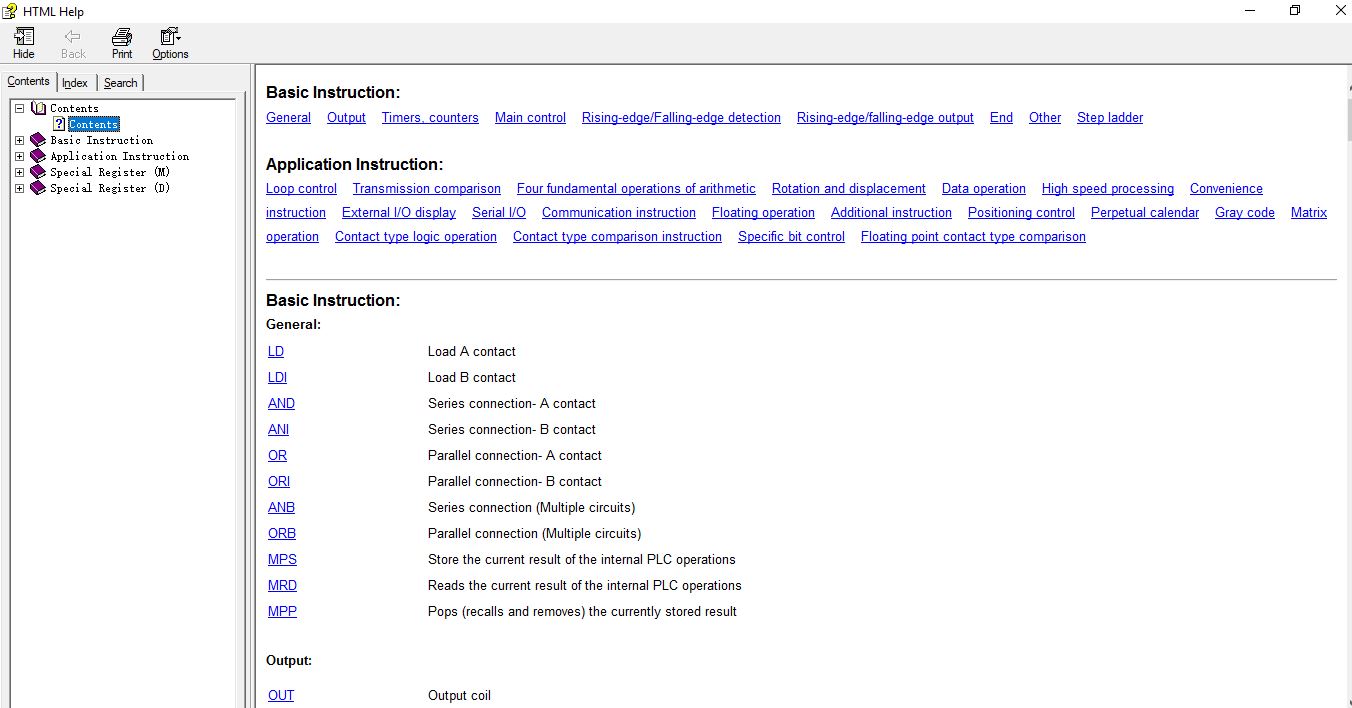Viewport: 1352px width, 708px height.
Task: Open the High speed processing link
Action: pyautogui.click(x=1108, y=188)
